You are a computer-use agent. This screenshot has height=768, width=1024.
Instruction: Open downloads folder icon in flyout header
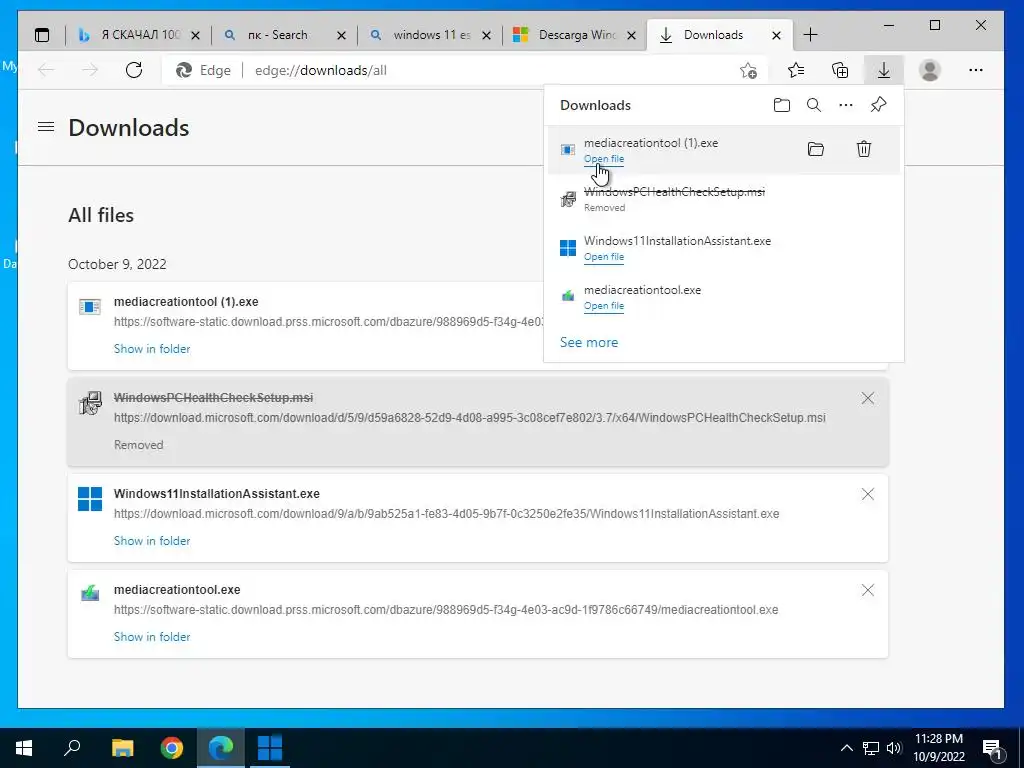[782, 105]
